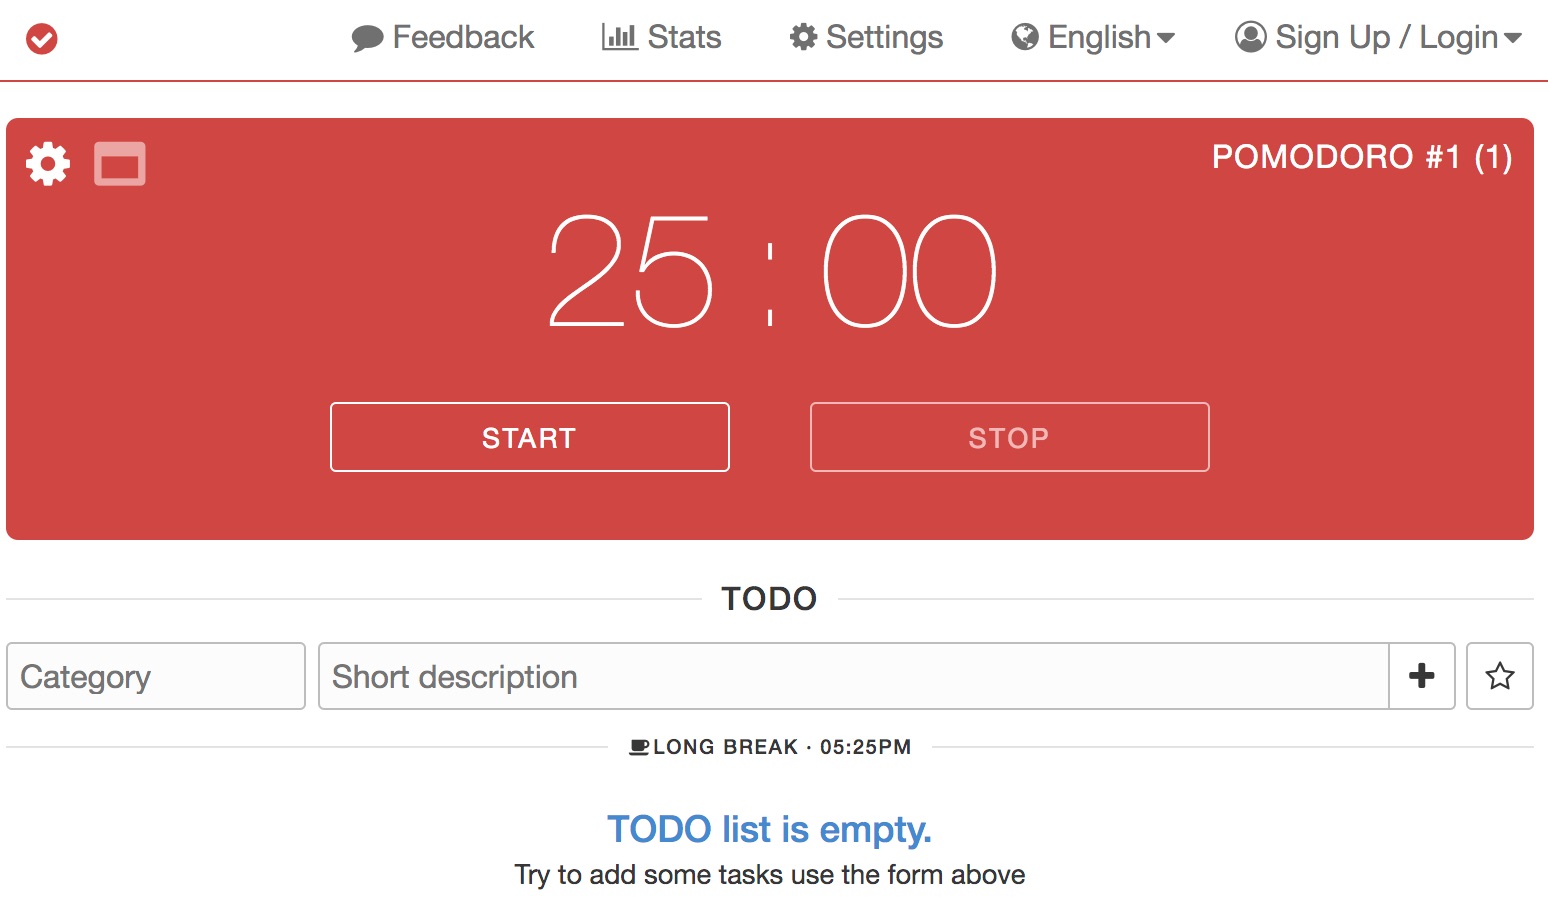Screen dimensions: 1548x908
Task: Click the seconds digits "00" on timer
Action: pyautogui.click(x=909, y=272)
